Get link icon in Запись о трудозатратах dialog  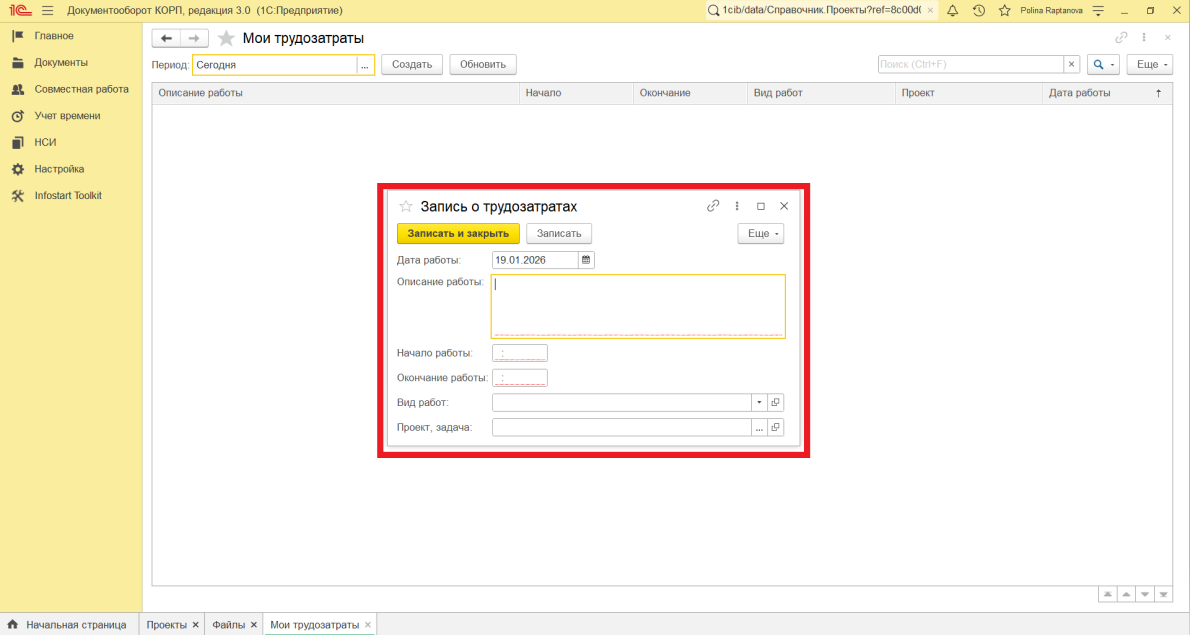coord(713,206)
